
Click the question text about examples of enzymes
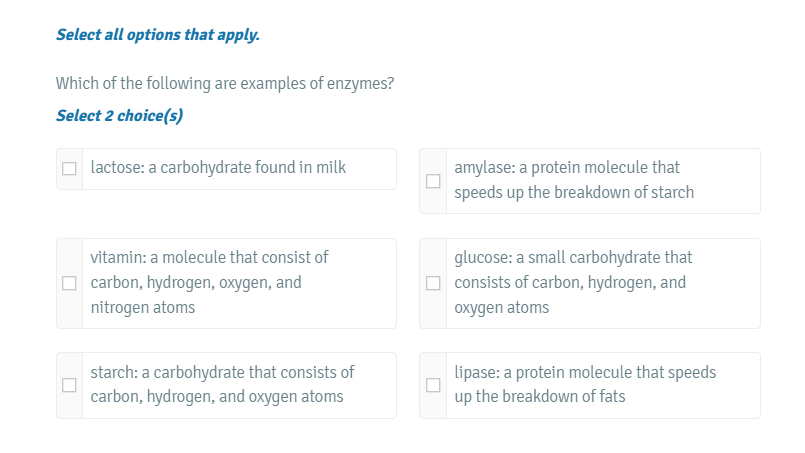pyautogui.click(x=225, y=83)
